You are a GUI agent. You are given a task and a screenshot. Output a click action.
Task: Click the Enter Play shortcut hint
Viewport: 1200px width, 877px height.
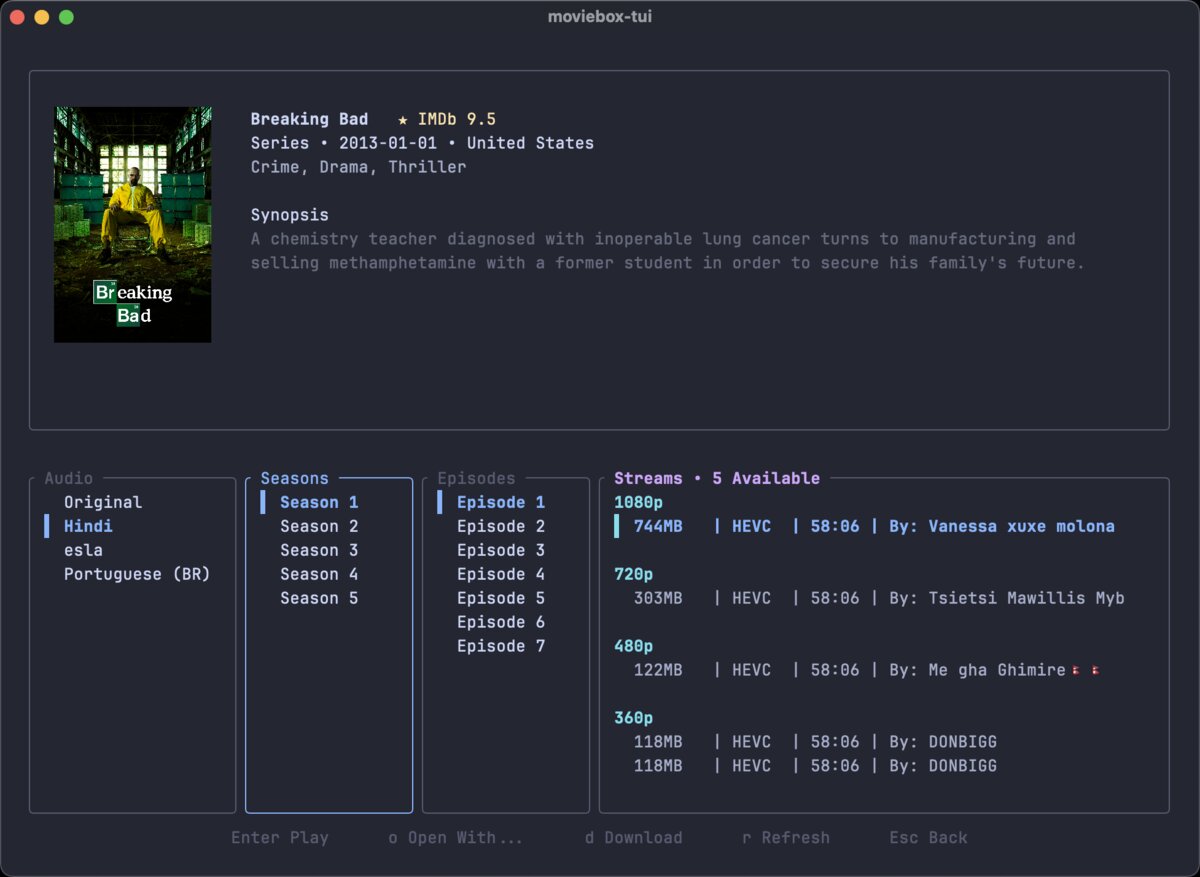coord(280,838)
